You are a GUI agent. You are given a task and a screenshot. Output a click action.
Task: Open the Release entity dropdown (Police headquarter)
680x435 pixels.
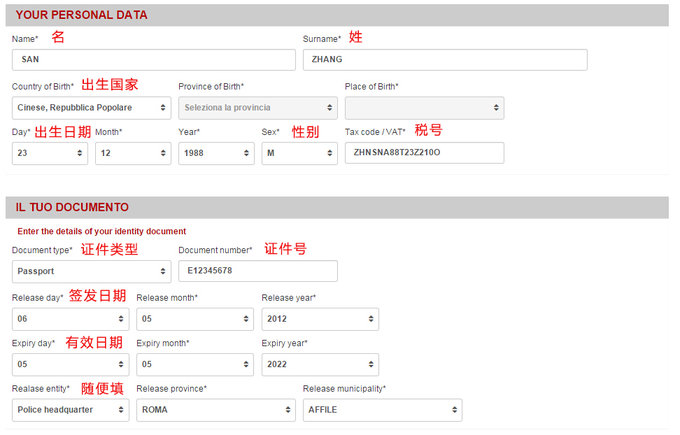tap(70, 410)
